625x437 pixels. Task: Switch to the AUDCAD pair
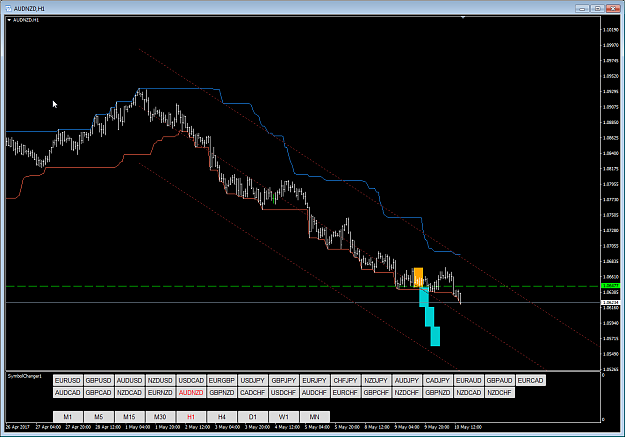pyautogui.click(x=68, y=393)
